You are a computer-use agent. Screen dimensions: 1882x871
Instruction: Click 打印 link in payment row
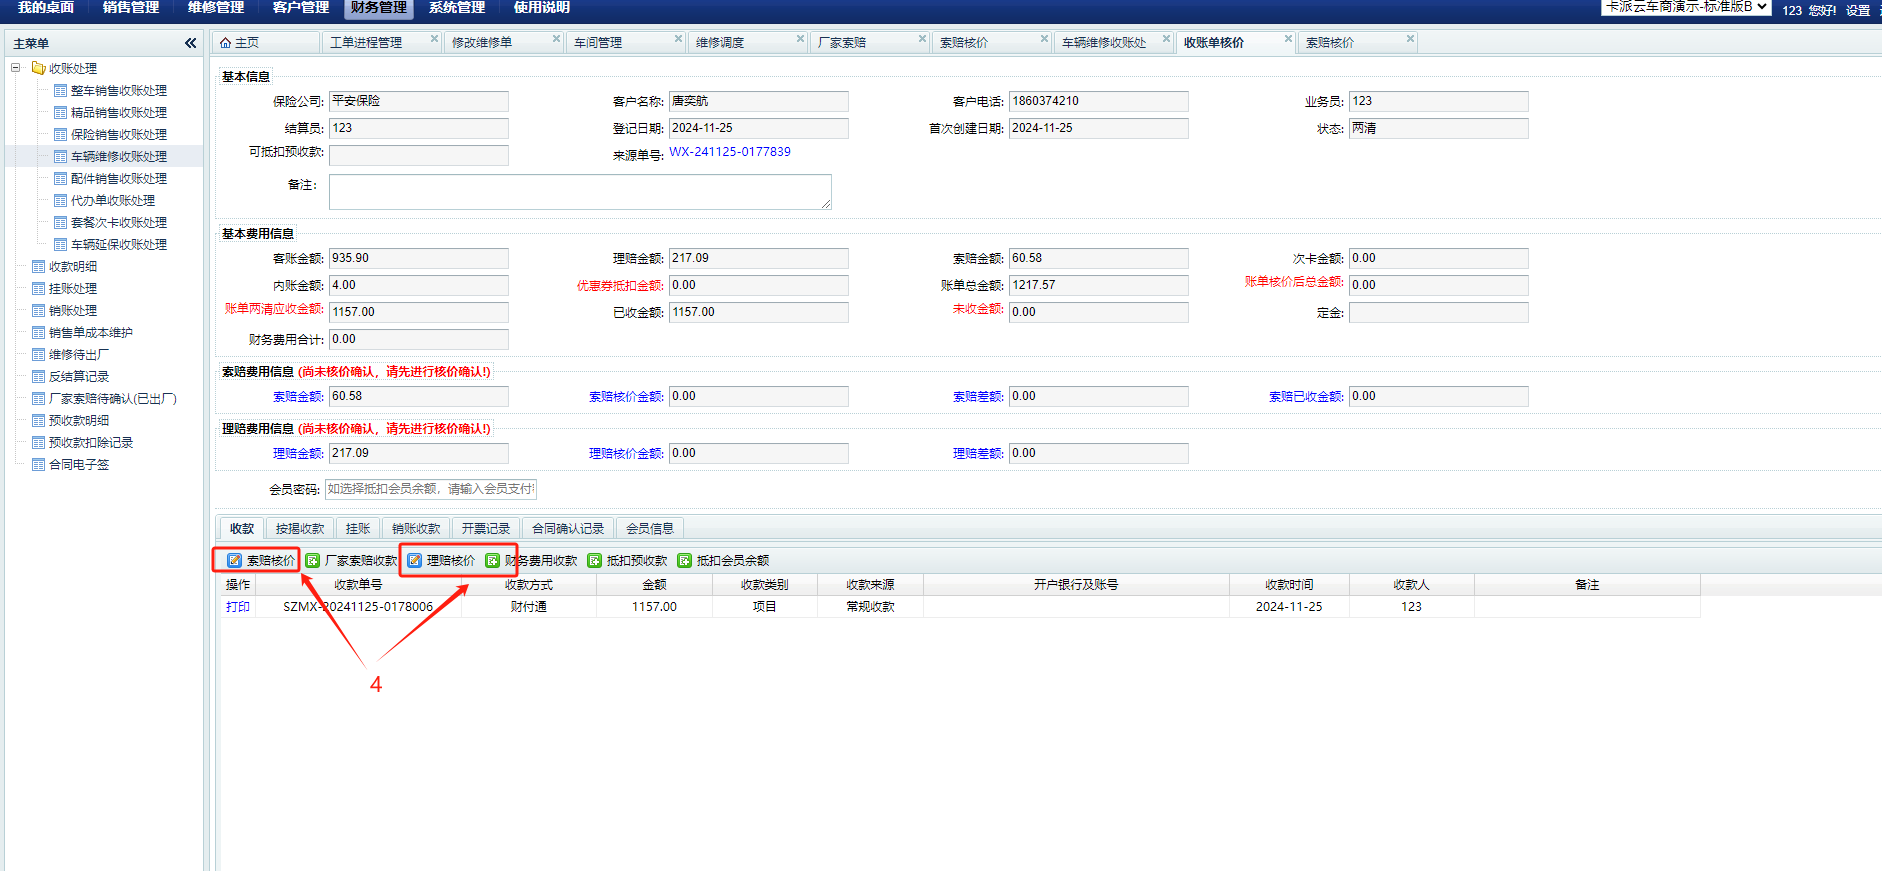point(238,607)
